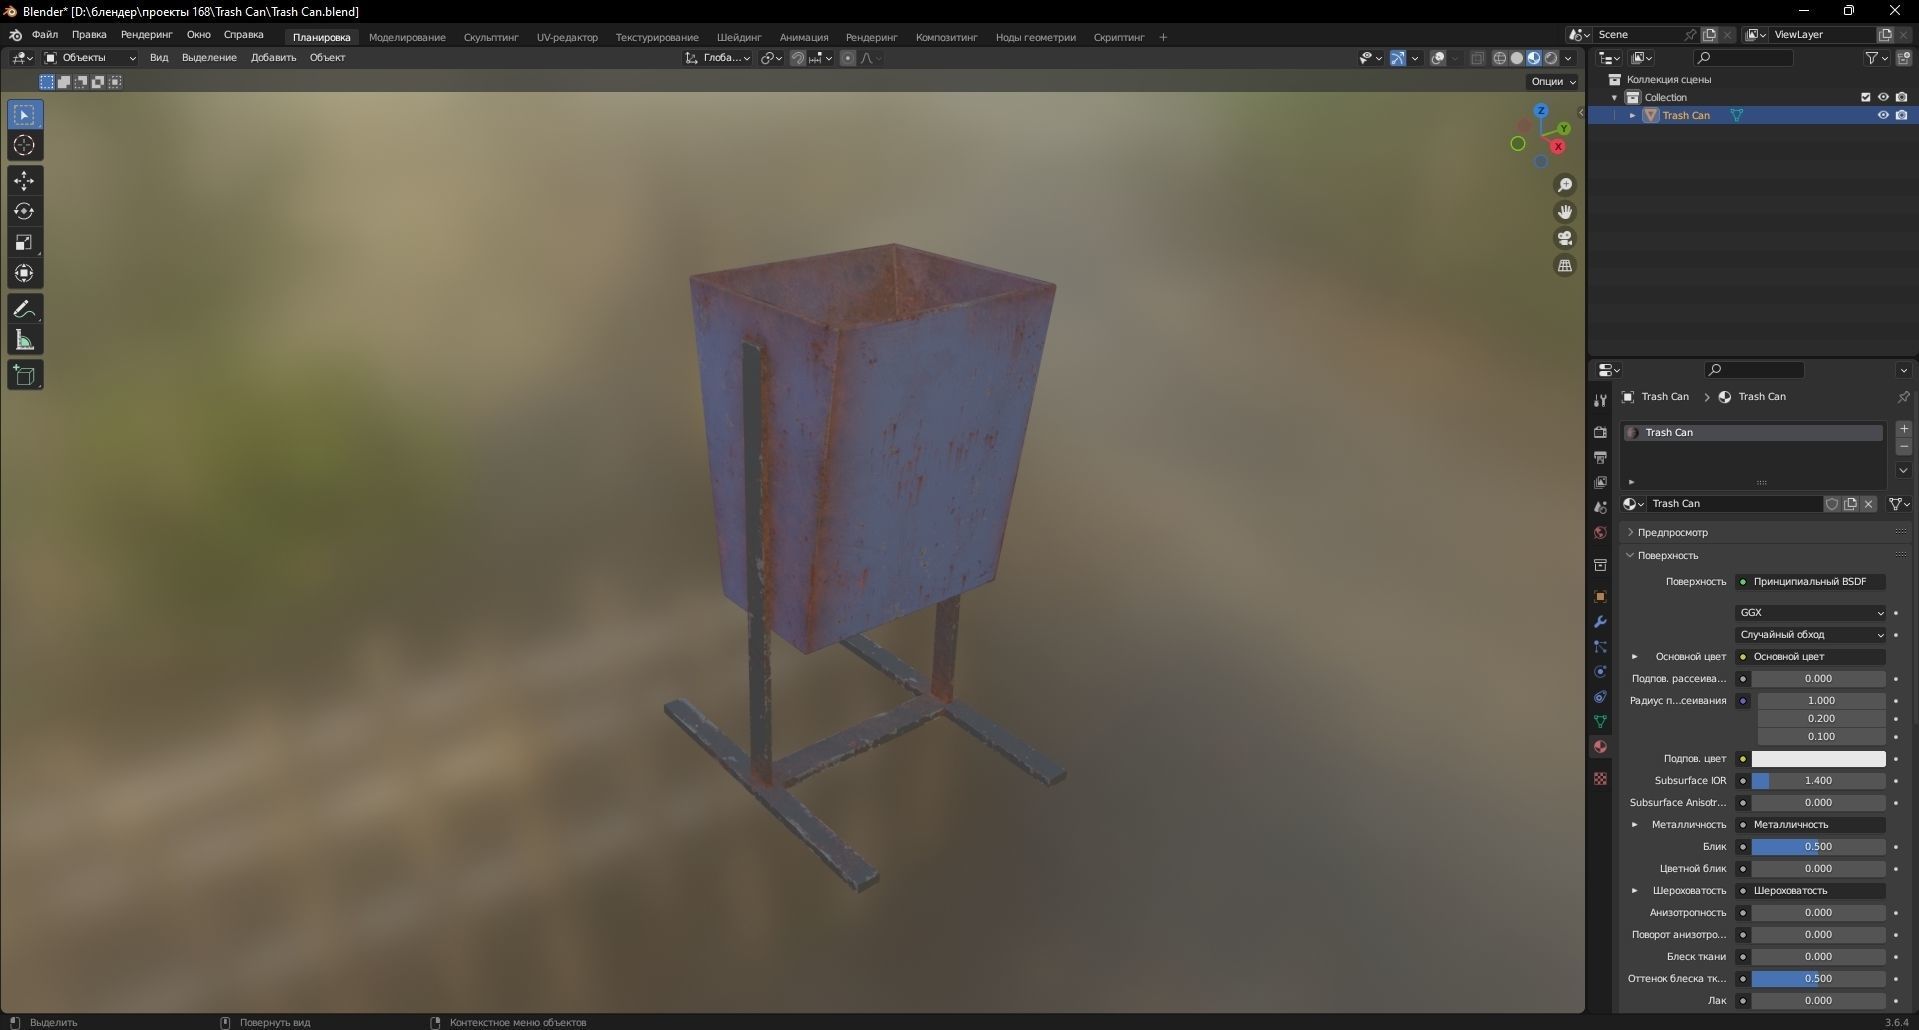Toggle viewport gizmos display

click(x=1398, y=58)
